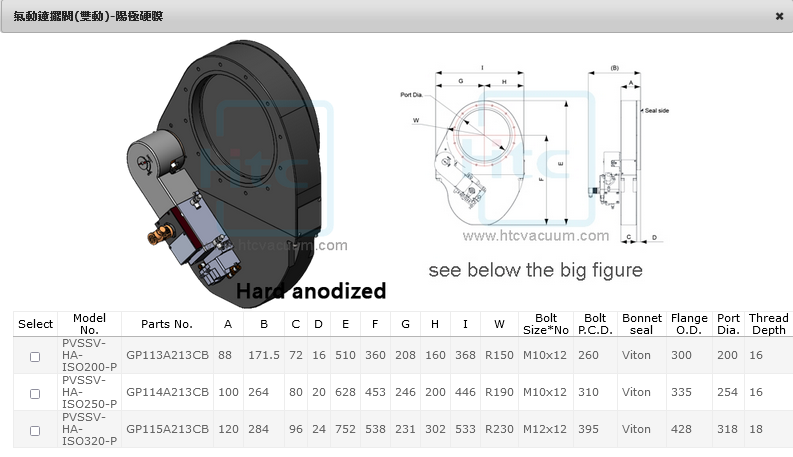Click the 'Model No.' column header

point(89,324)
